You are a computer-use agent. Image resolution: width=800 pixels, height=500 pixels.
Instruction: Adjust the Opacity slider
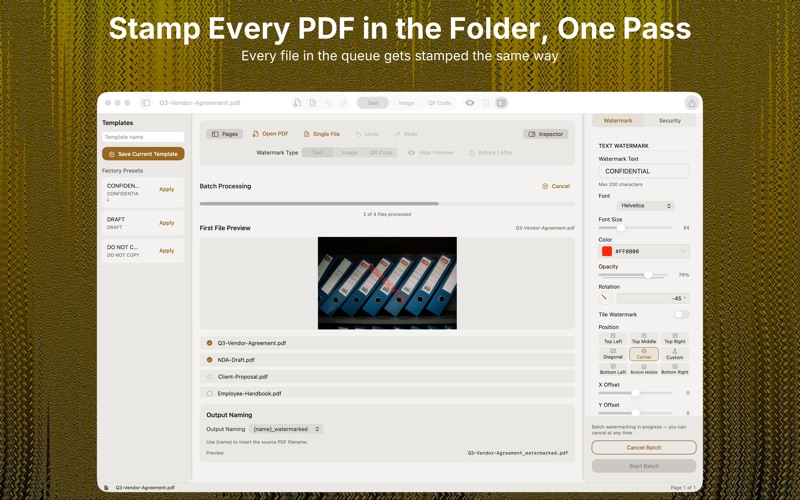click(x=633, y=275)
